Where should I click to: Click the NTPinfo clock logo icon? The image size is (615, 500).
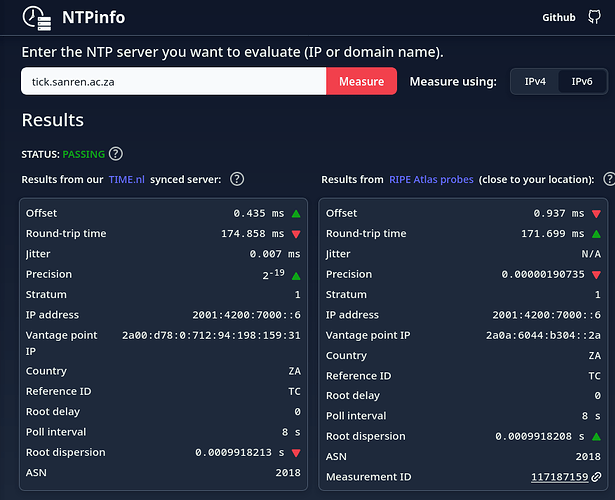pyautogui.click(x=37, y=18)
